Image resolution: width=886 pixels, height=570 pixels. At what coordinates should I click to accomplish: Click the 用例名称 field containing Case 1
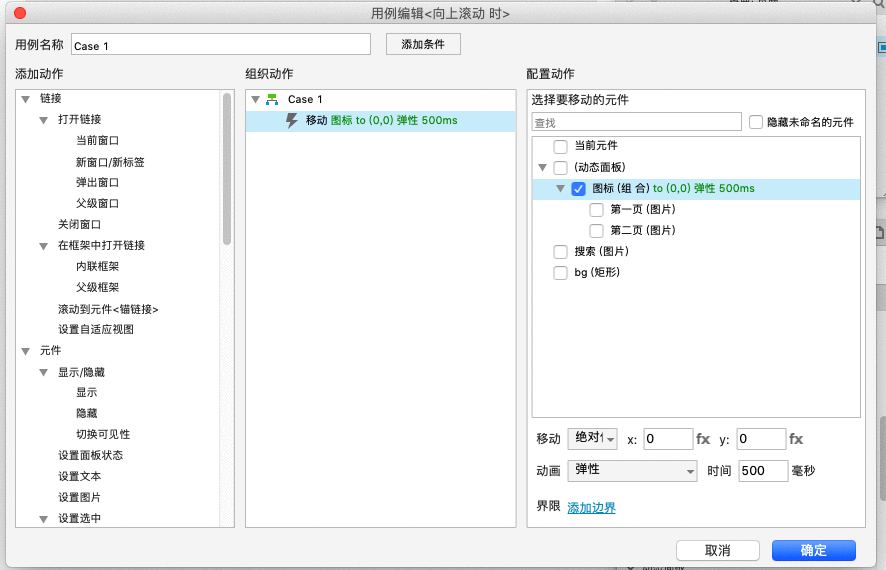point(221,45)
